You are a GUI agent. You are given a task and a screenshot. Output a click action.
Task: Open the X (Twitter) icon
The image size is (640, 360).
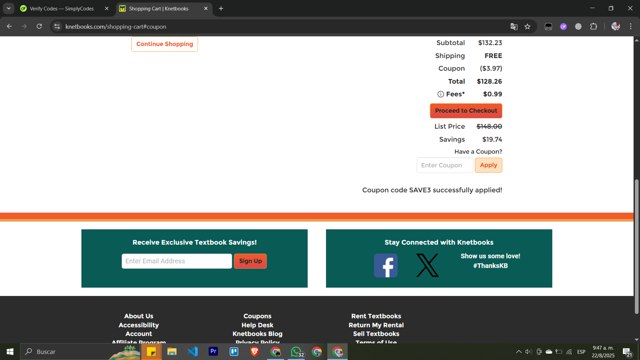427,265
